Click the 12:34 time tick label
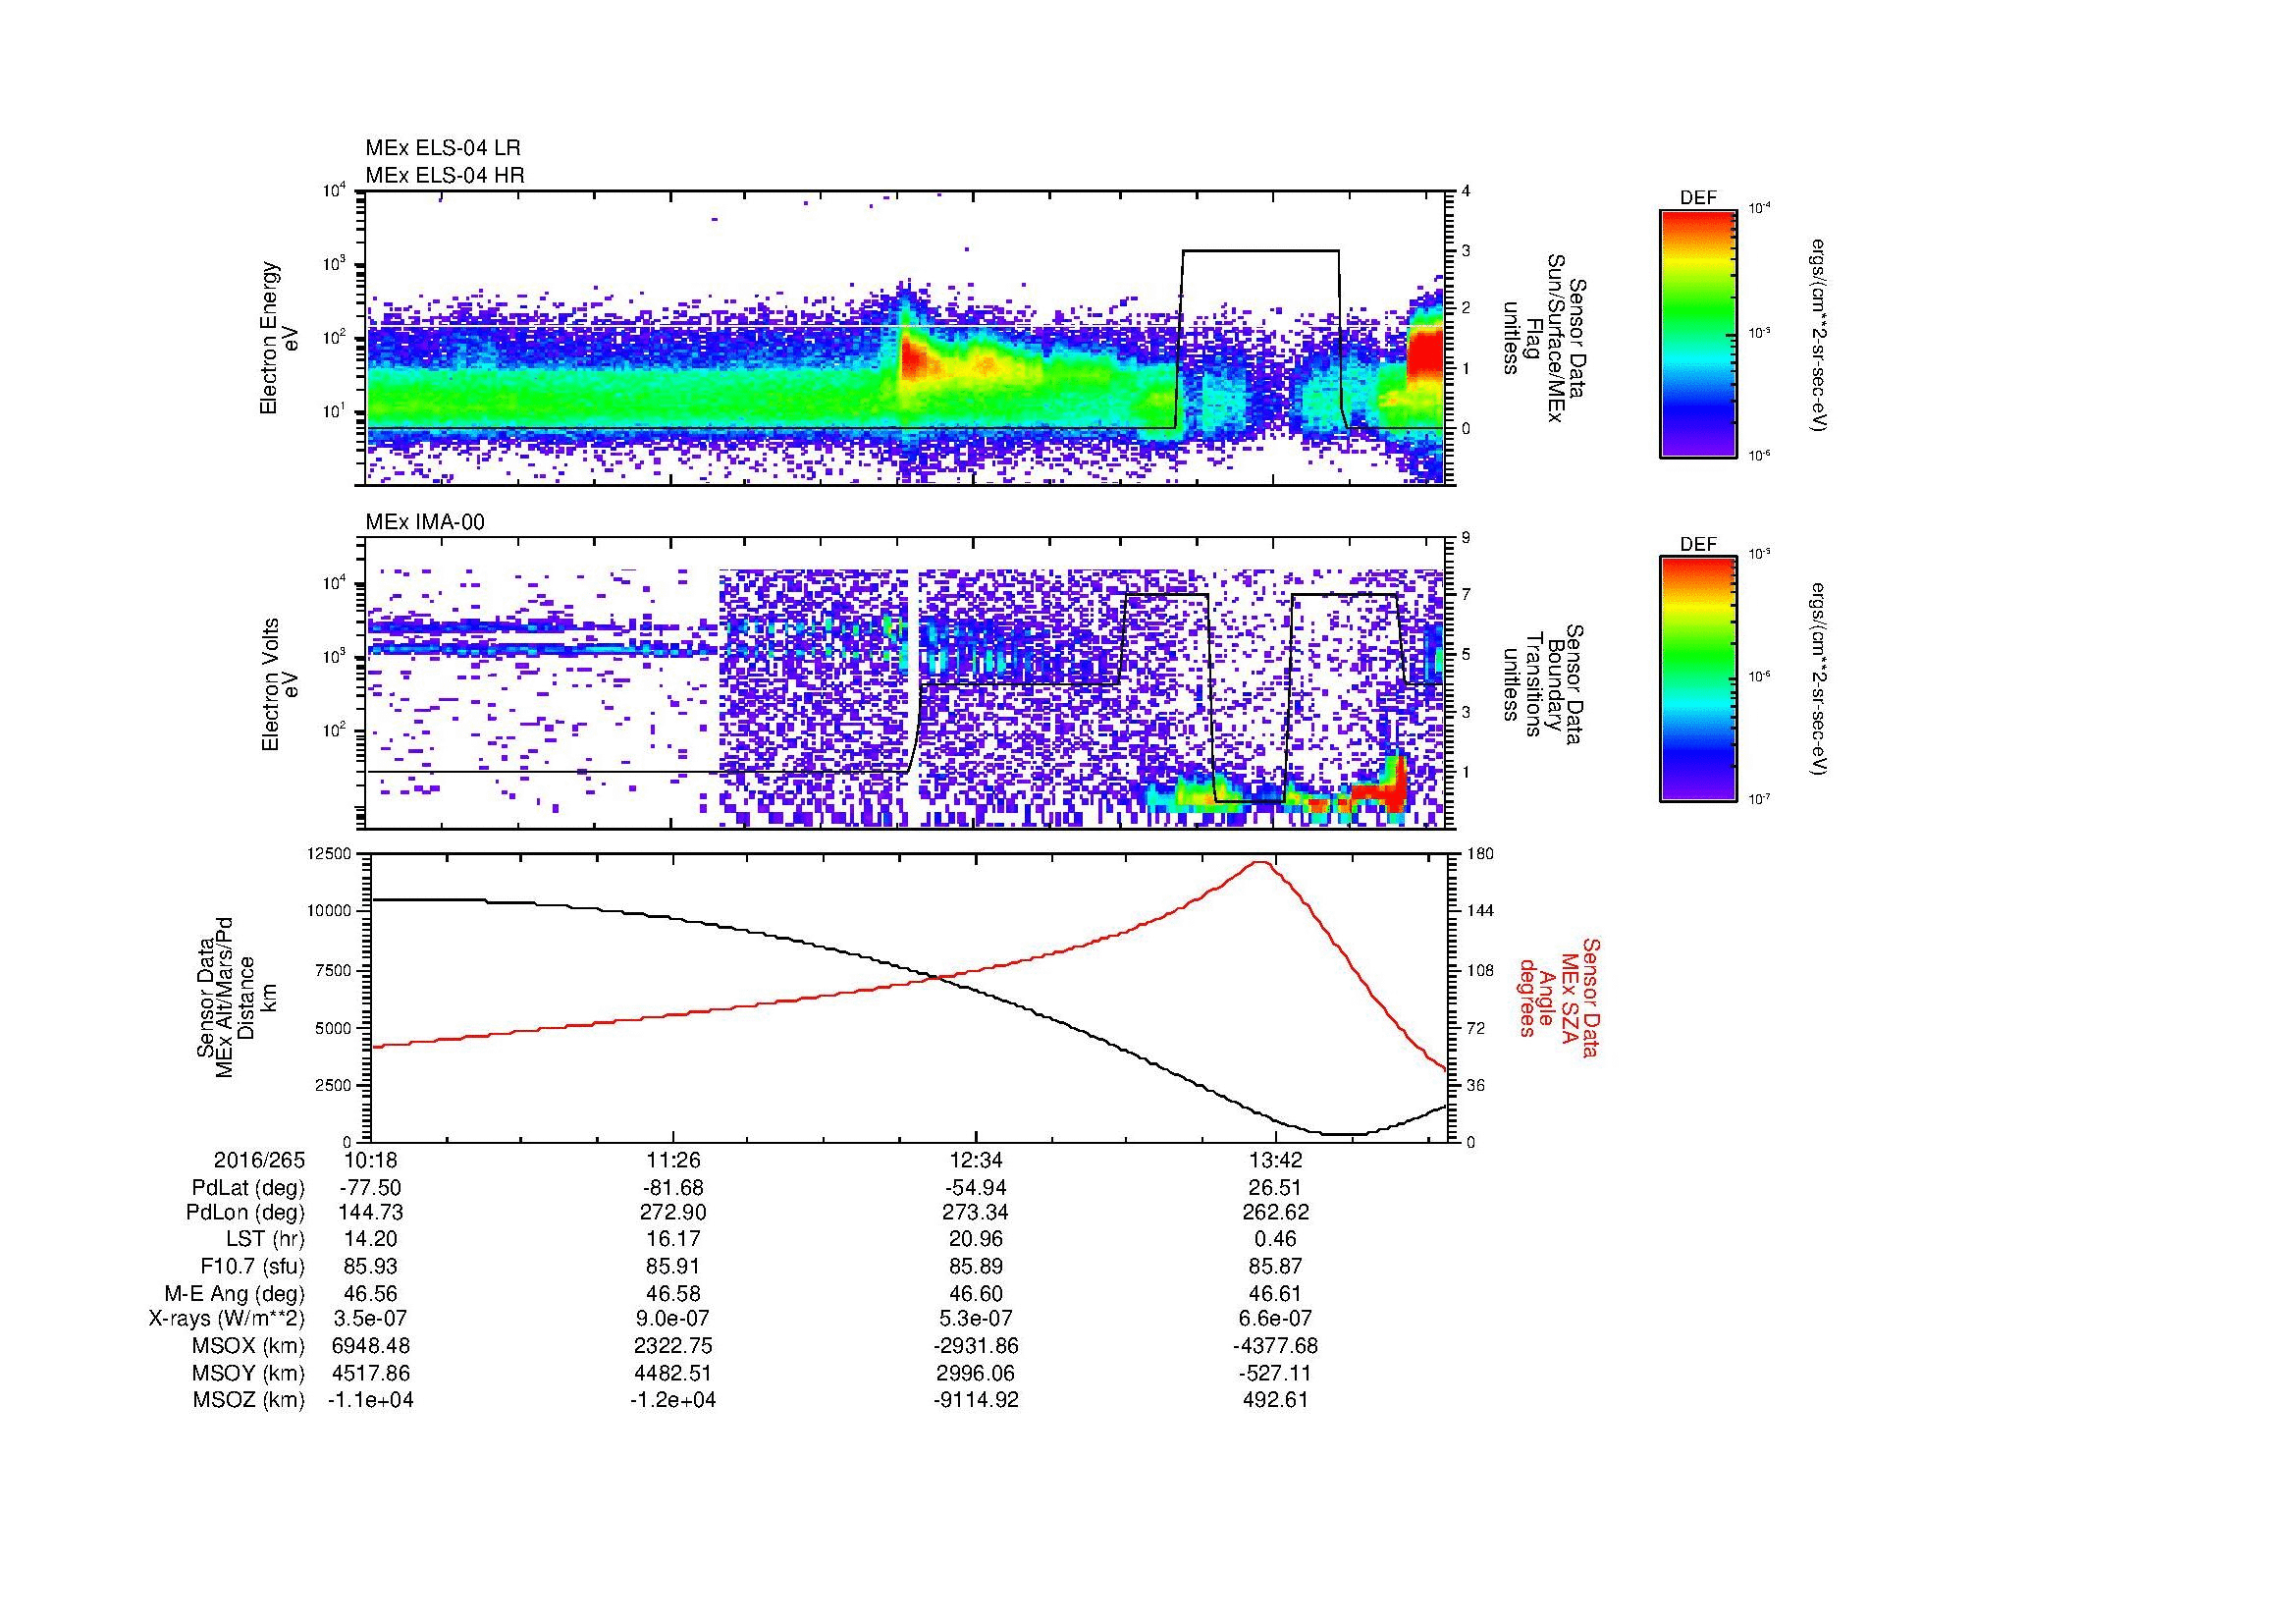Viewport: 2296px width, 1623px height. 975,1160
